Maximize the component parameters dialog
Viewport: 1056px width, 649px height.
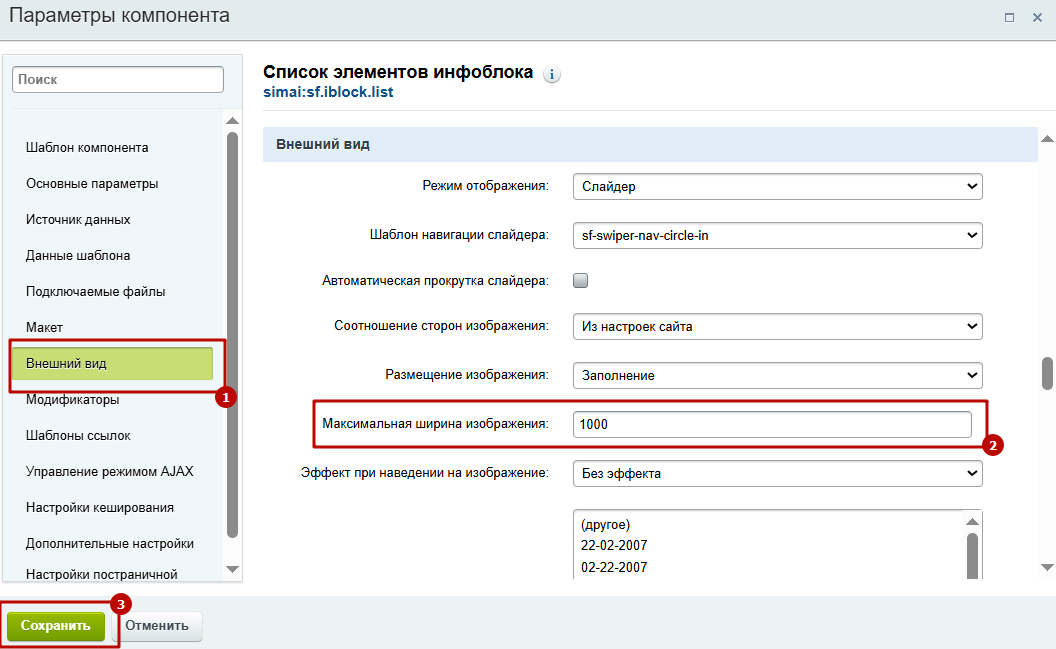tap(1010, 17)
